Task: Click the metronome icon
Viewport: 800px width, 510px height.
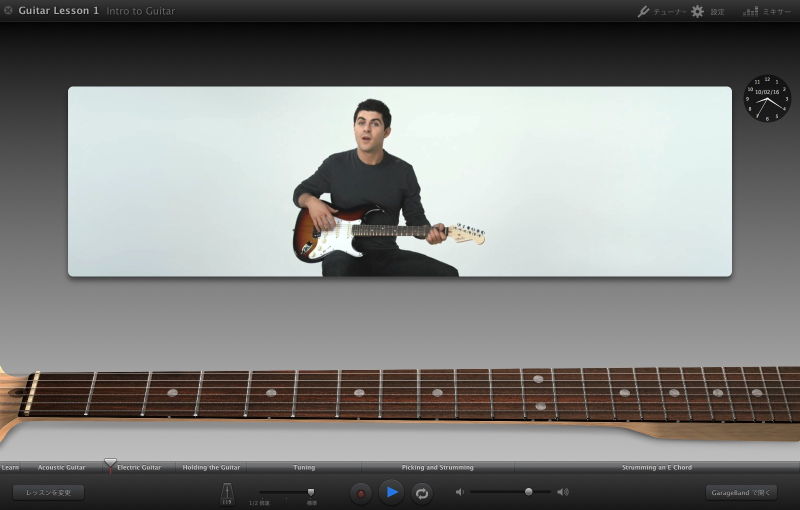Action: click(x=227, y=492)
